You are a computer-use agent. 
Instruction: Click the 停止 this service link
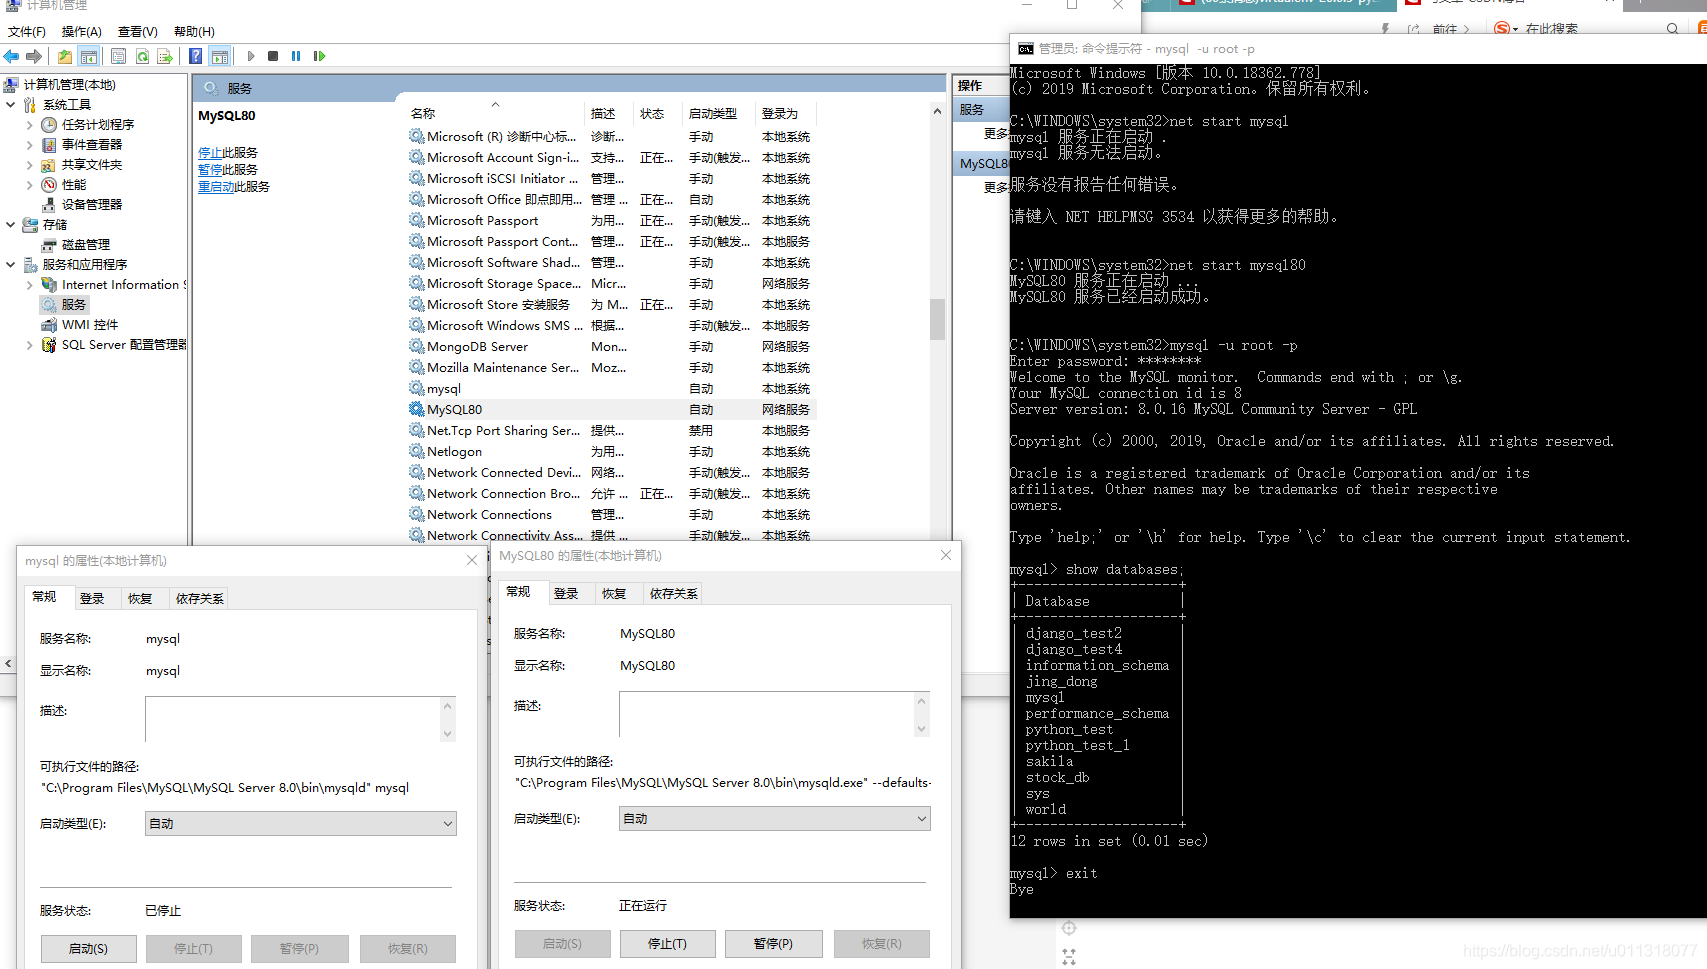click(210, 153)
